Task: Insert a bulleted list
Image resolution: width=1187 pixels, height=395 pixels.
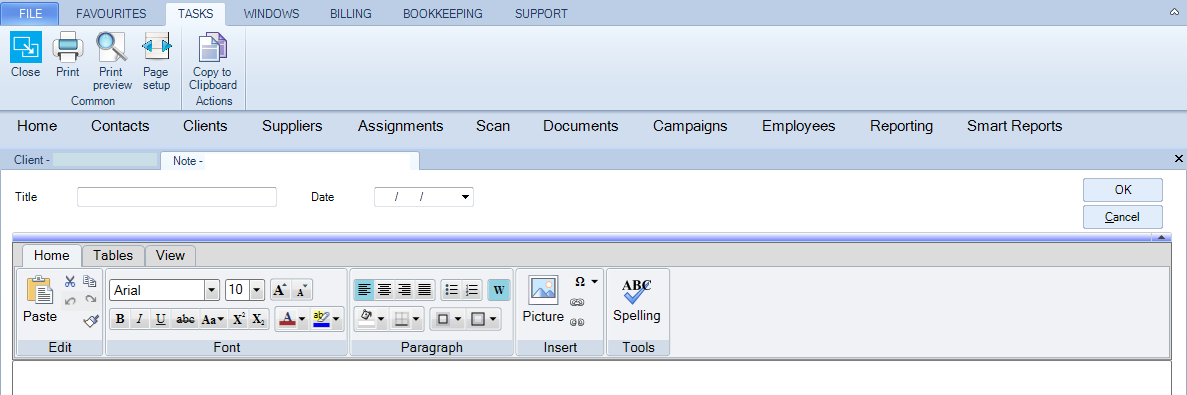Action: click(452, 290)
